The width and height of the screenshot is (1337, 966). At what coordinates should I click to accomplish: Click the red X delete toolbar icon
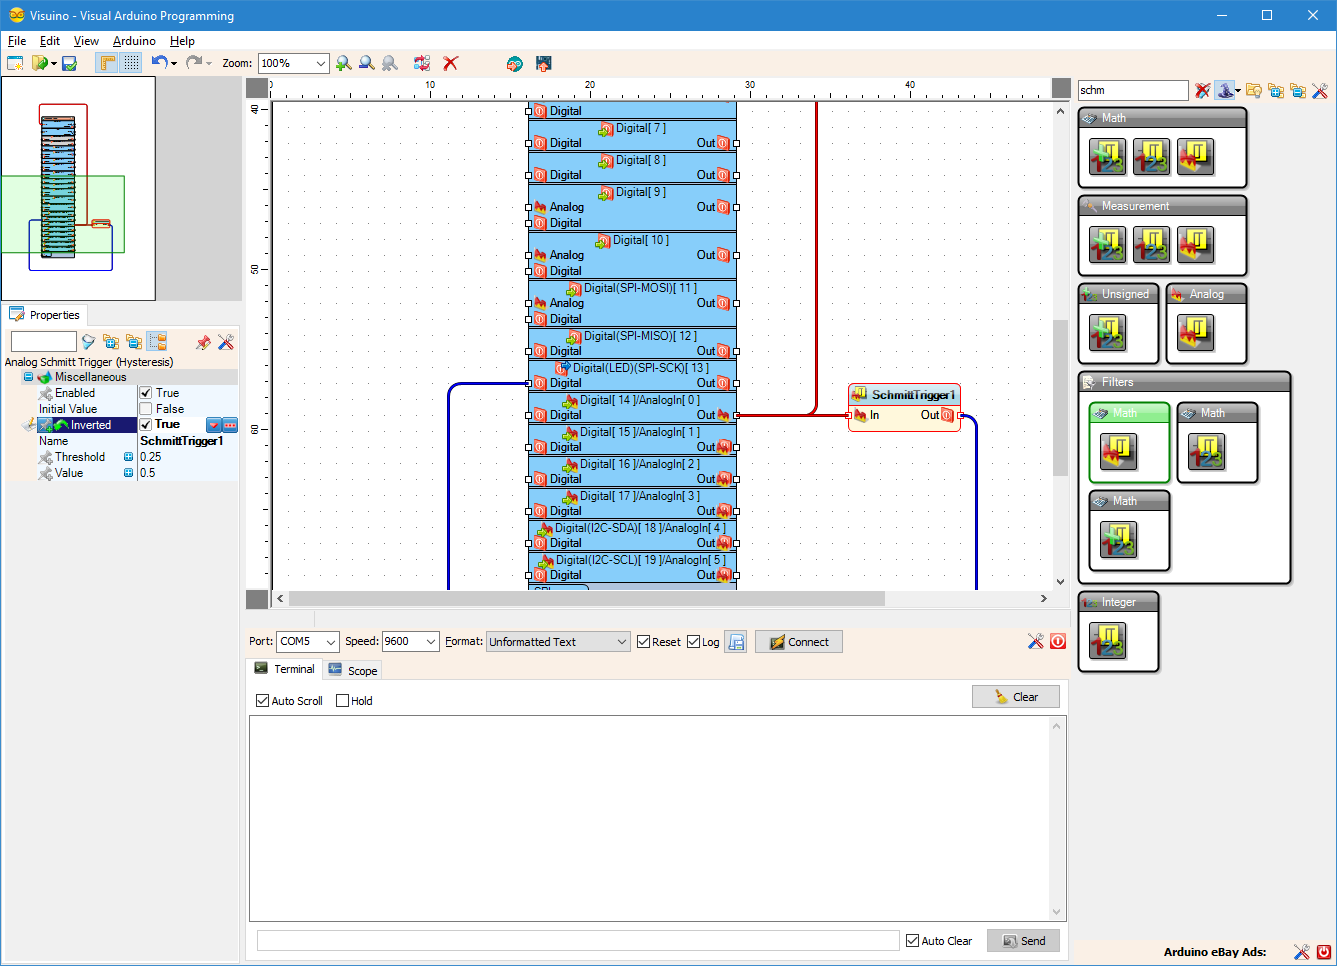(451, 63)
